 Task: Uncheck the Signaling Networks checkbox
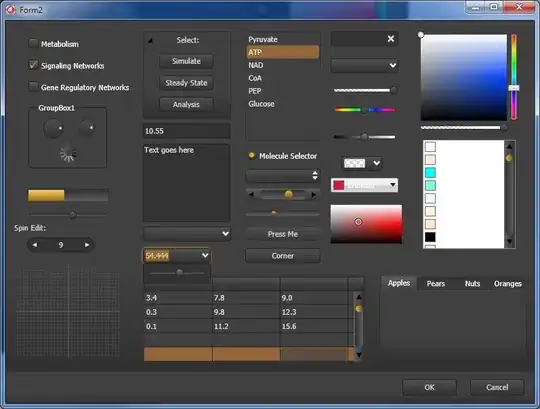pyautogui.click(x=33, y=65)
